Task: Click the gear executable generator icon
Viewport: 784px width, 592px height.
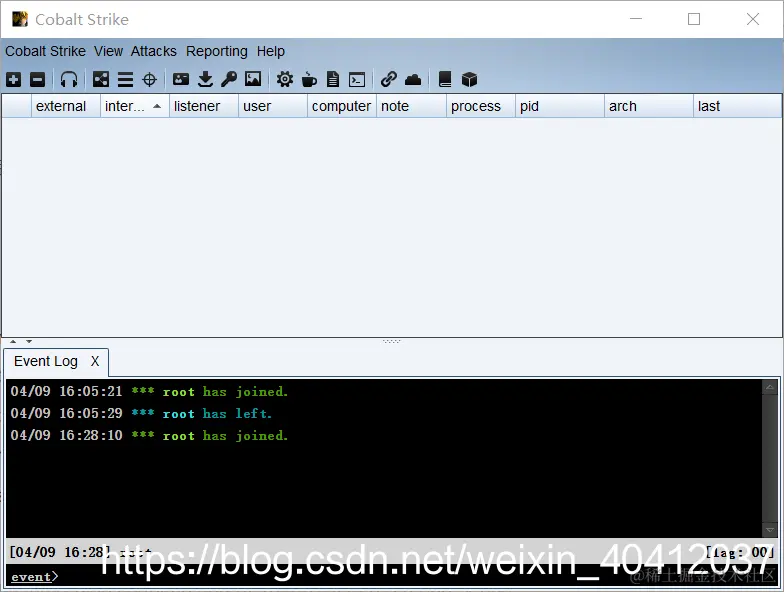Action: pos(285,80)
